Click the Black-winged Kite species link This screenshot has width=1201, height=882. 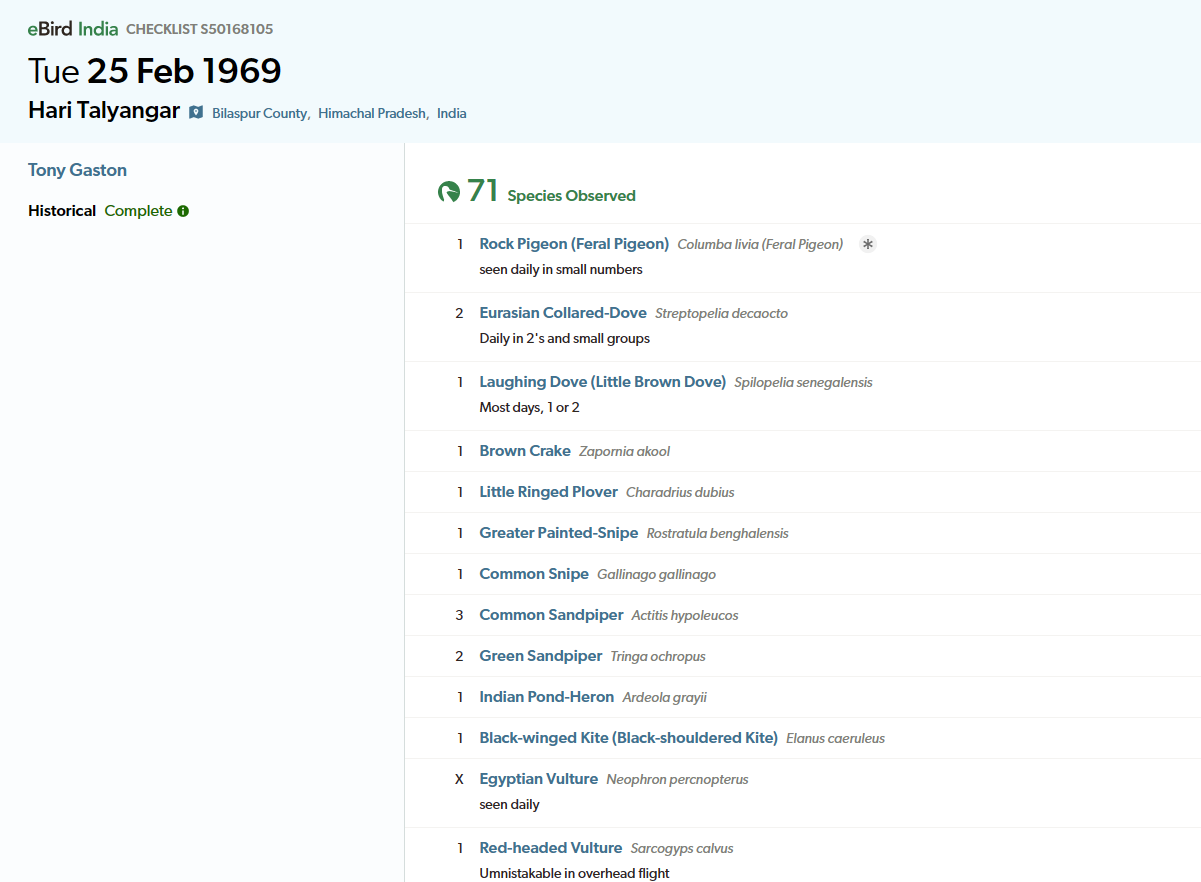(x=628, y=738)
